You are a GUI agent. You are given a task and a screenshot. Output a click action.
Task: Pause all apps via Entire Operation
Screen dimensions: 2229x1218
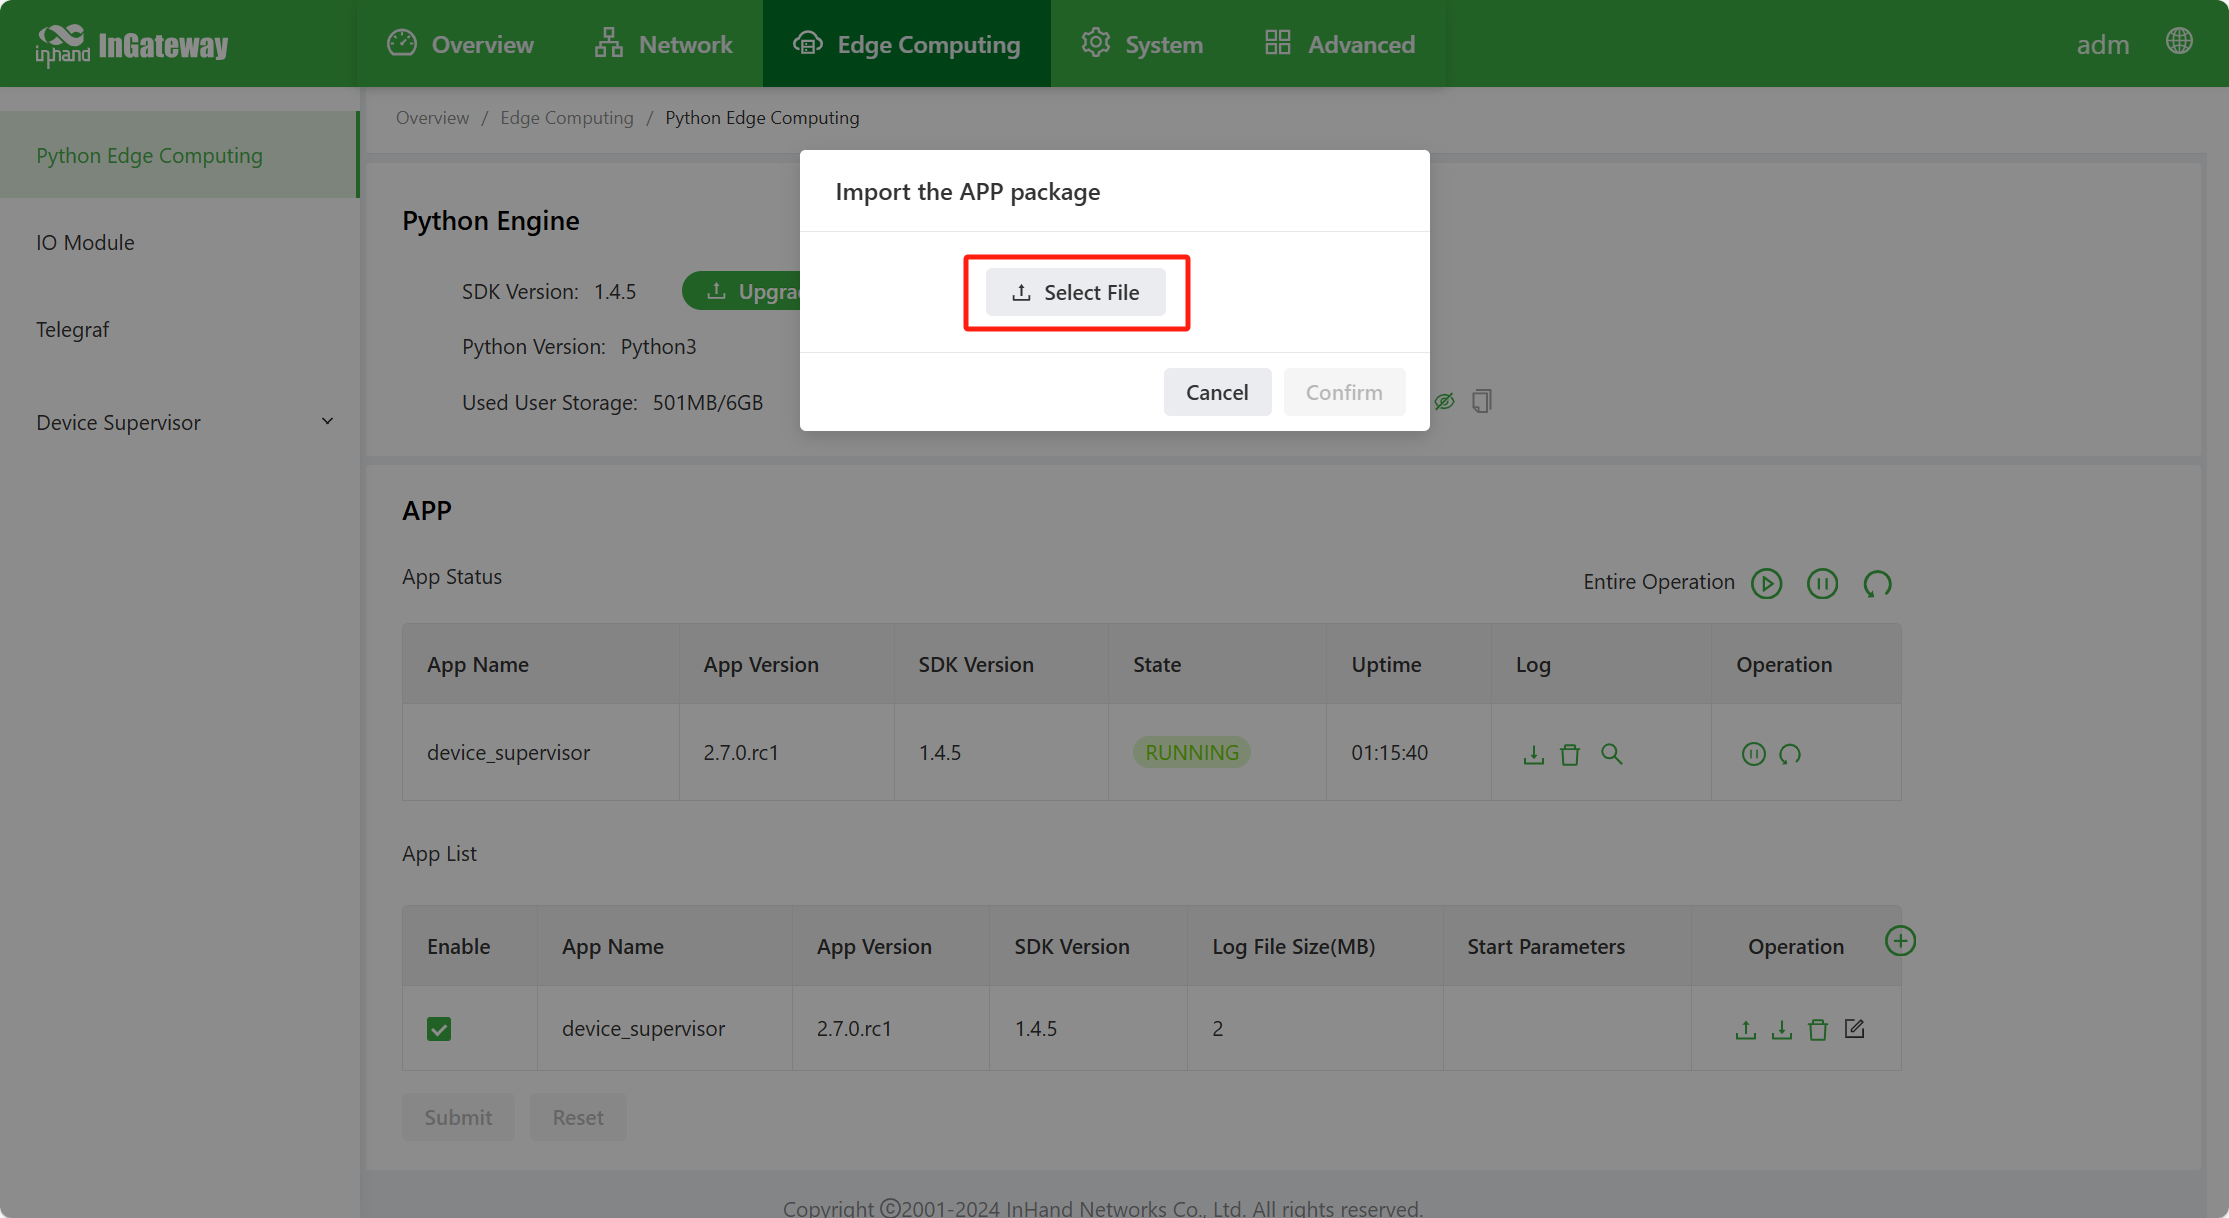point(1822,583)
